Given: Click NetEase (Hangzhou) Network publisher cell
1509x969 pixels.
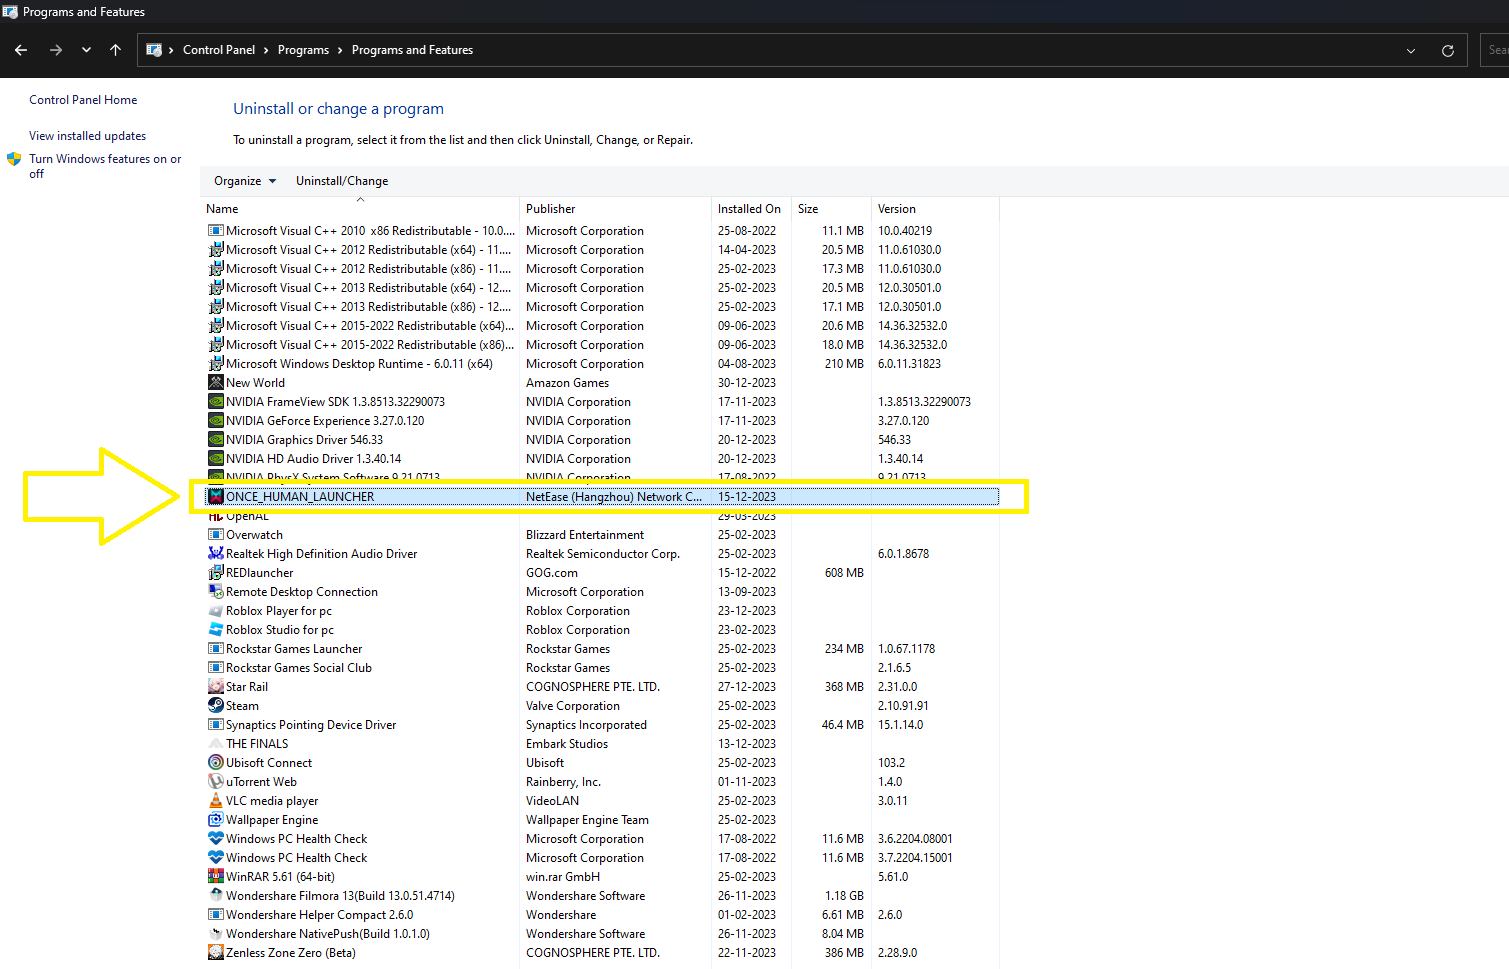Looking at the screenshot, I should (614, 497).
